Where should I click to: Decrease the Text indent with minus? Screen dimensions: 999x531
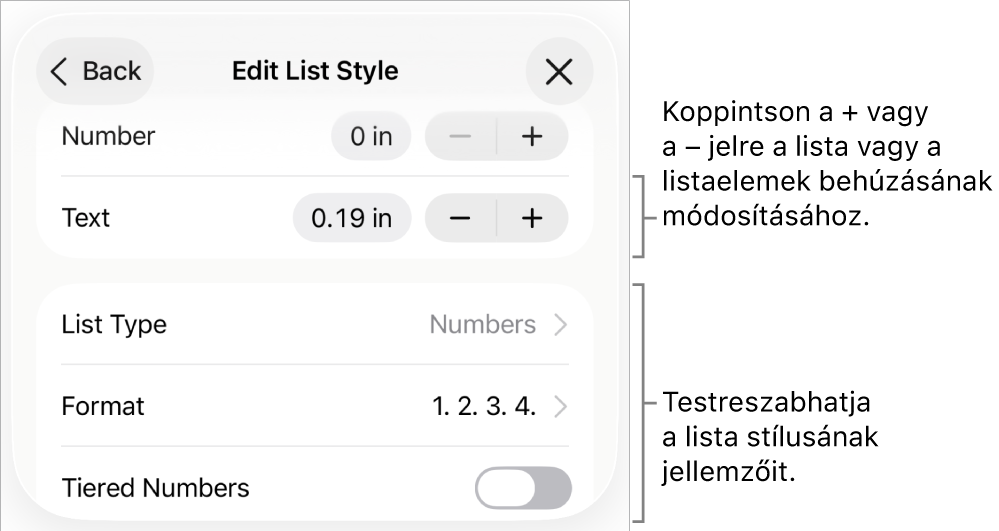pos(460,218)
